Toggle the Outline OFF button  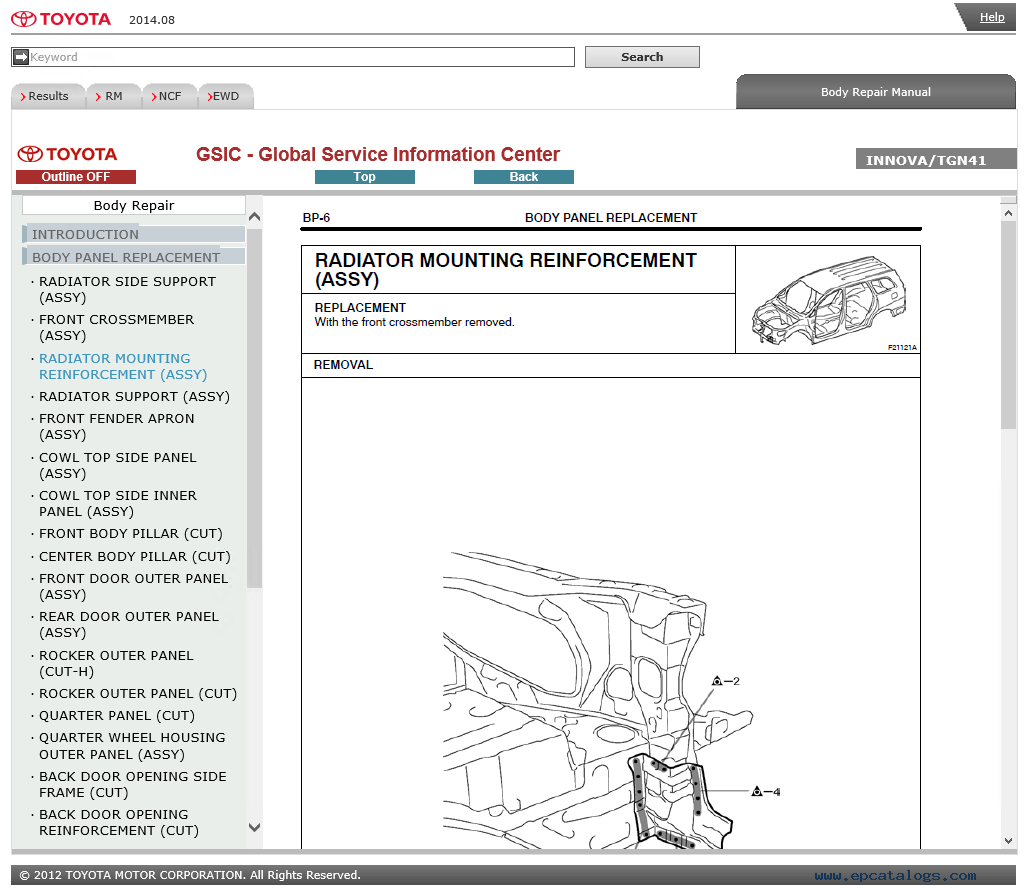(x=76, y=177)
